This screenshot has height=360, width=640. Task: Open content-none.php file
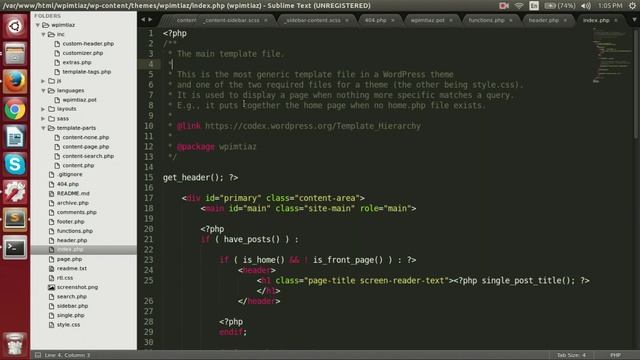coord(86,138)
